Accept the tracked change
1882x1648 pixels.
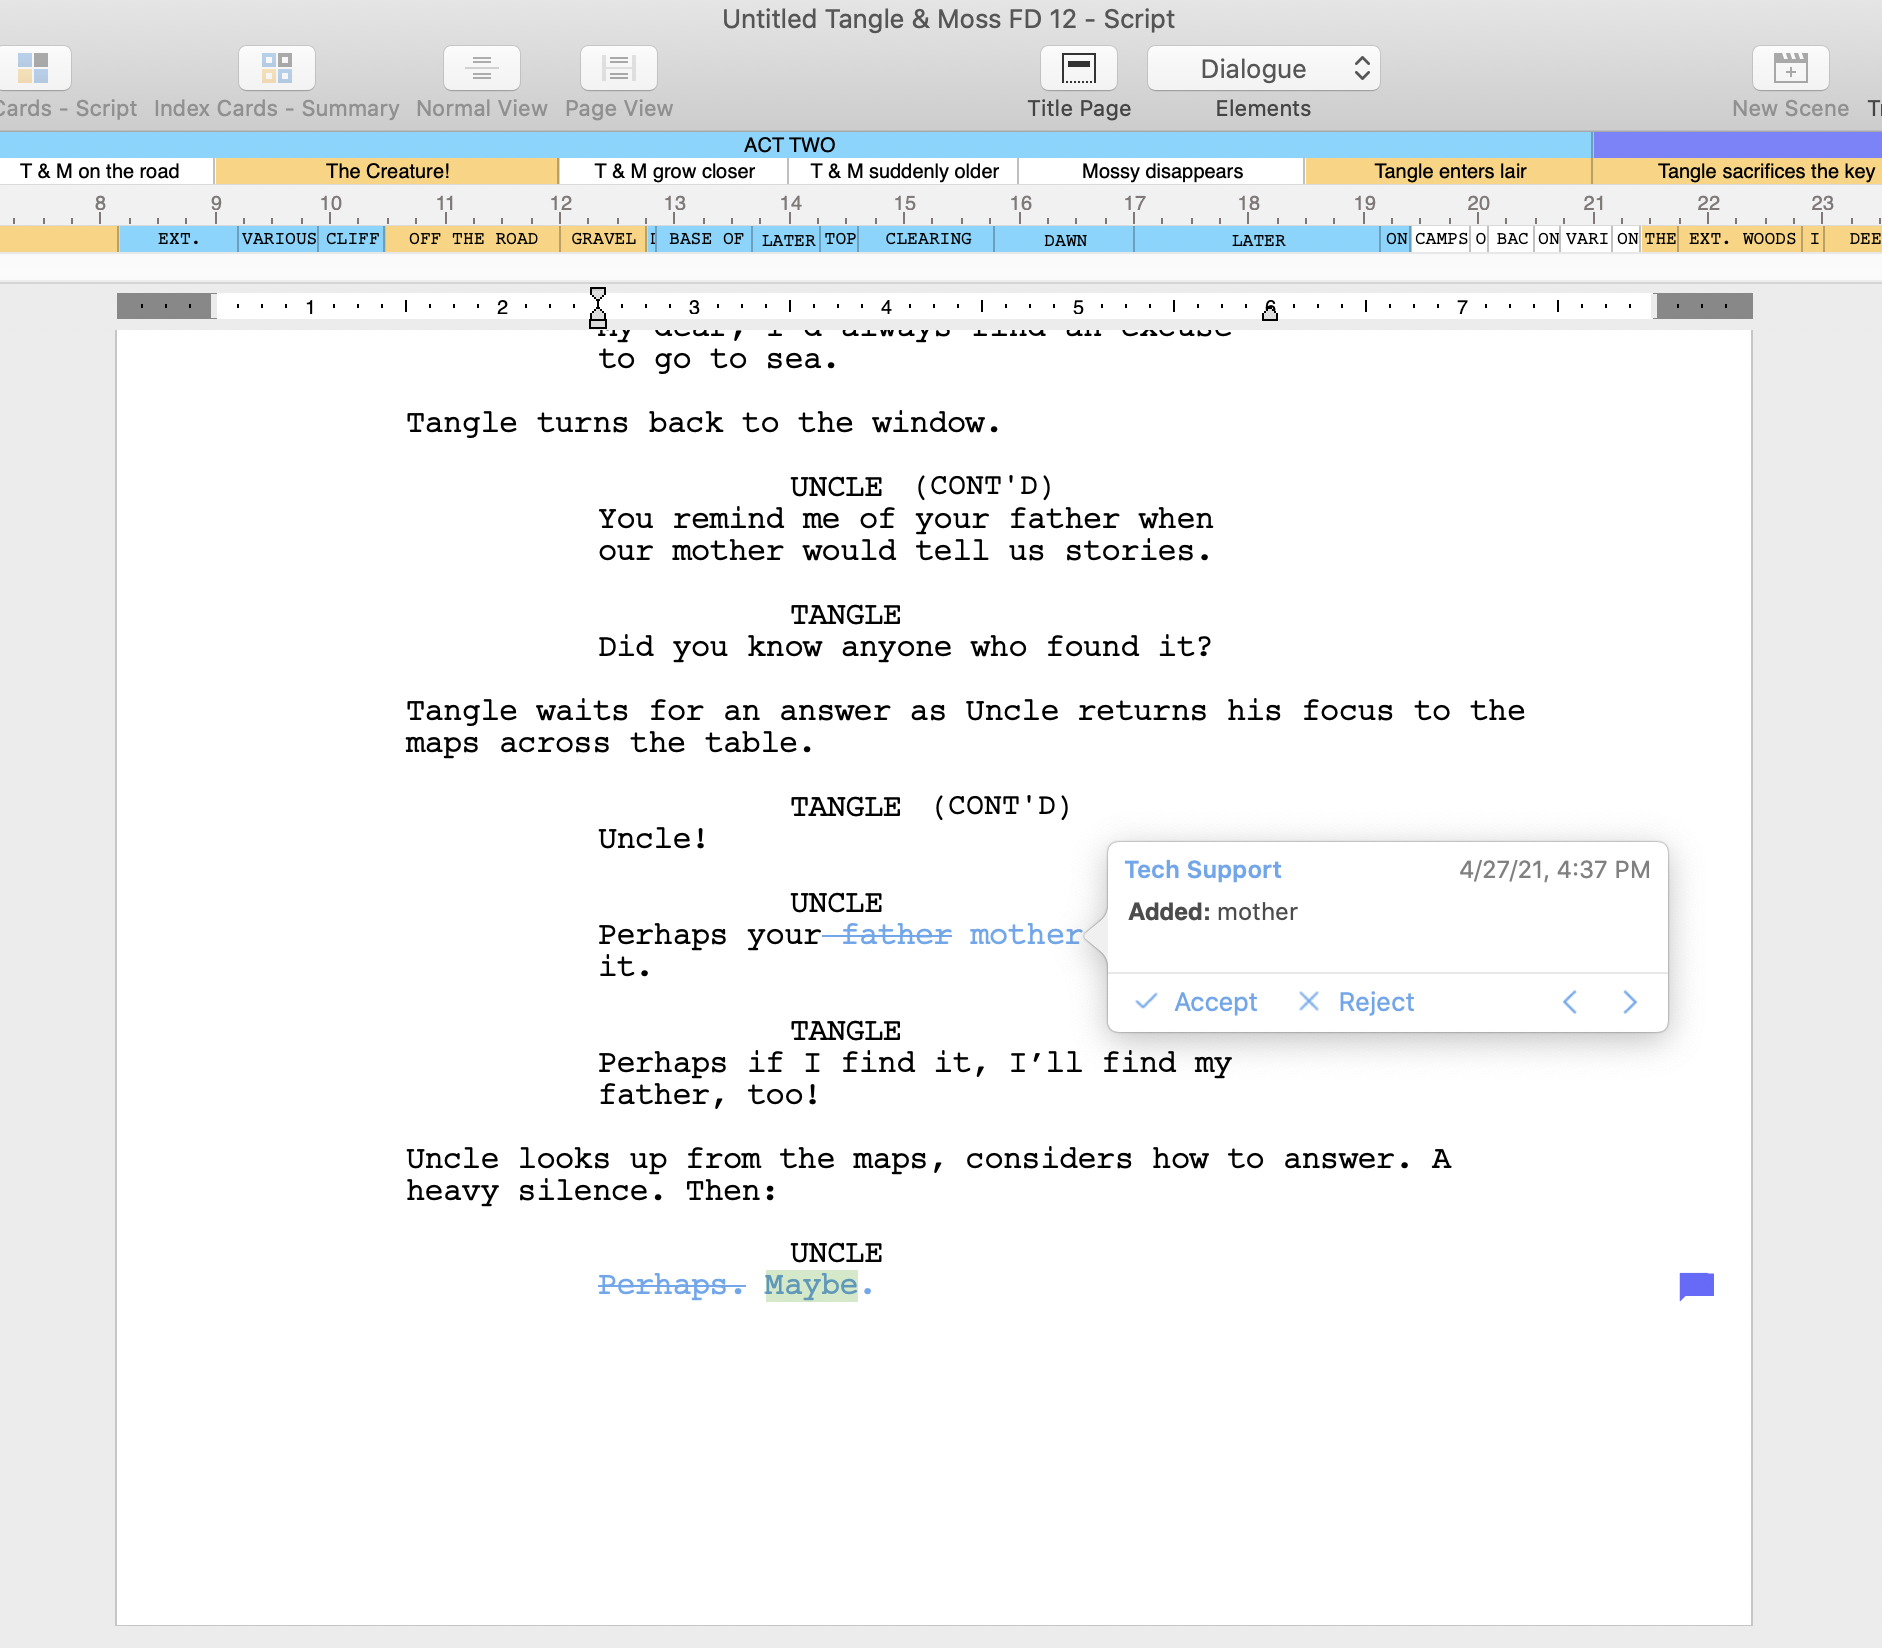tap(1196, 1002)
